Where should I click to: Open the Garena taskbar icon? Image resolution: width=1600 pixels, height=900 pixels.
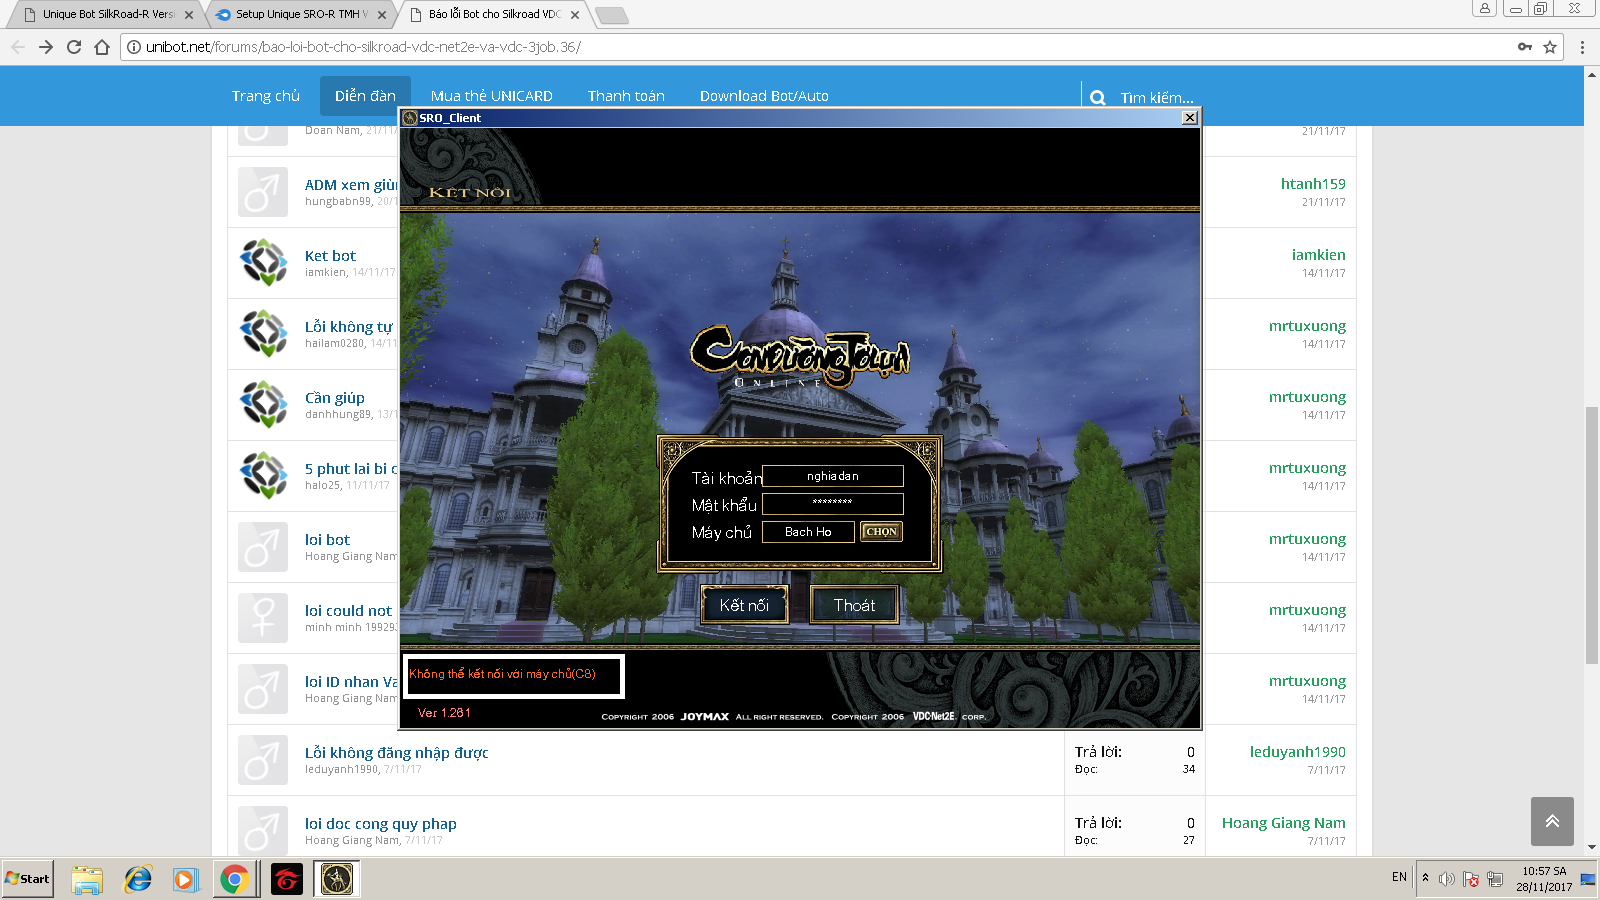click(287, 879)
